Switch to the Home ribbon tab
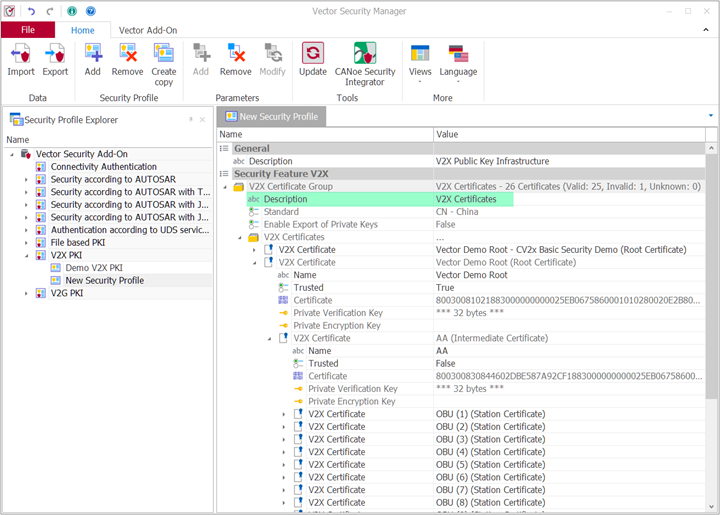Screen dimensions: 720x515 83,30
